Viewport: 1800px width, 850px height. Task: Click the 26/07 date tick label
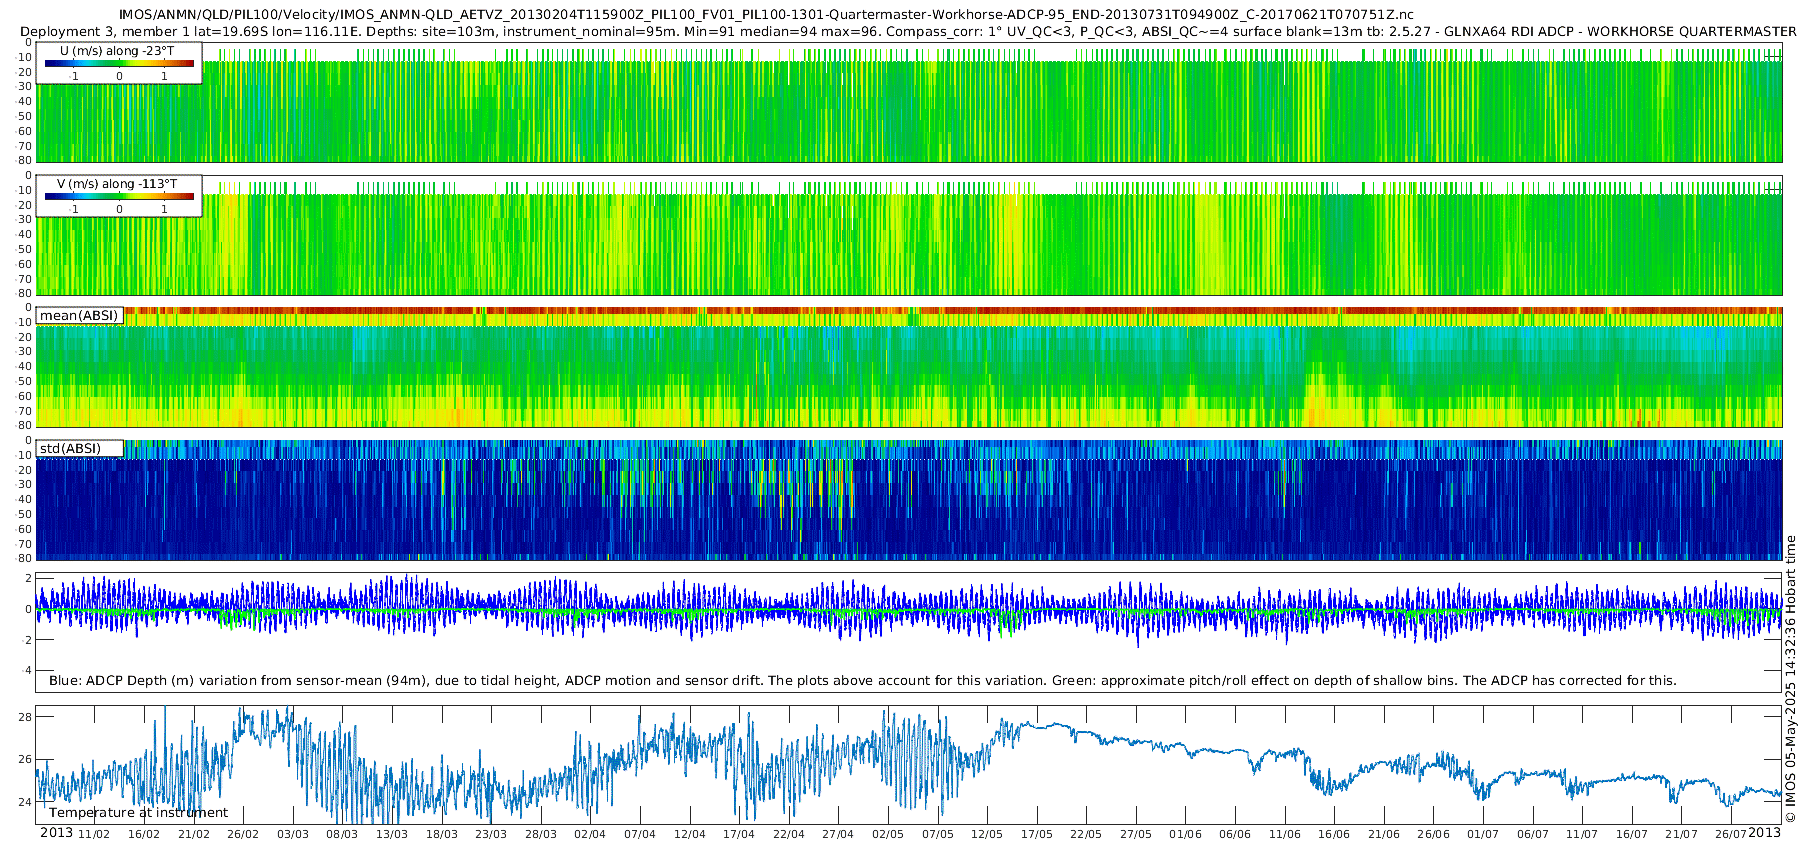tap(1731, 834)
